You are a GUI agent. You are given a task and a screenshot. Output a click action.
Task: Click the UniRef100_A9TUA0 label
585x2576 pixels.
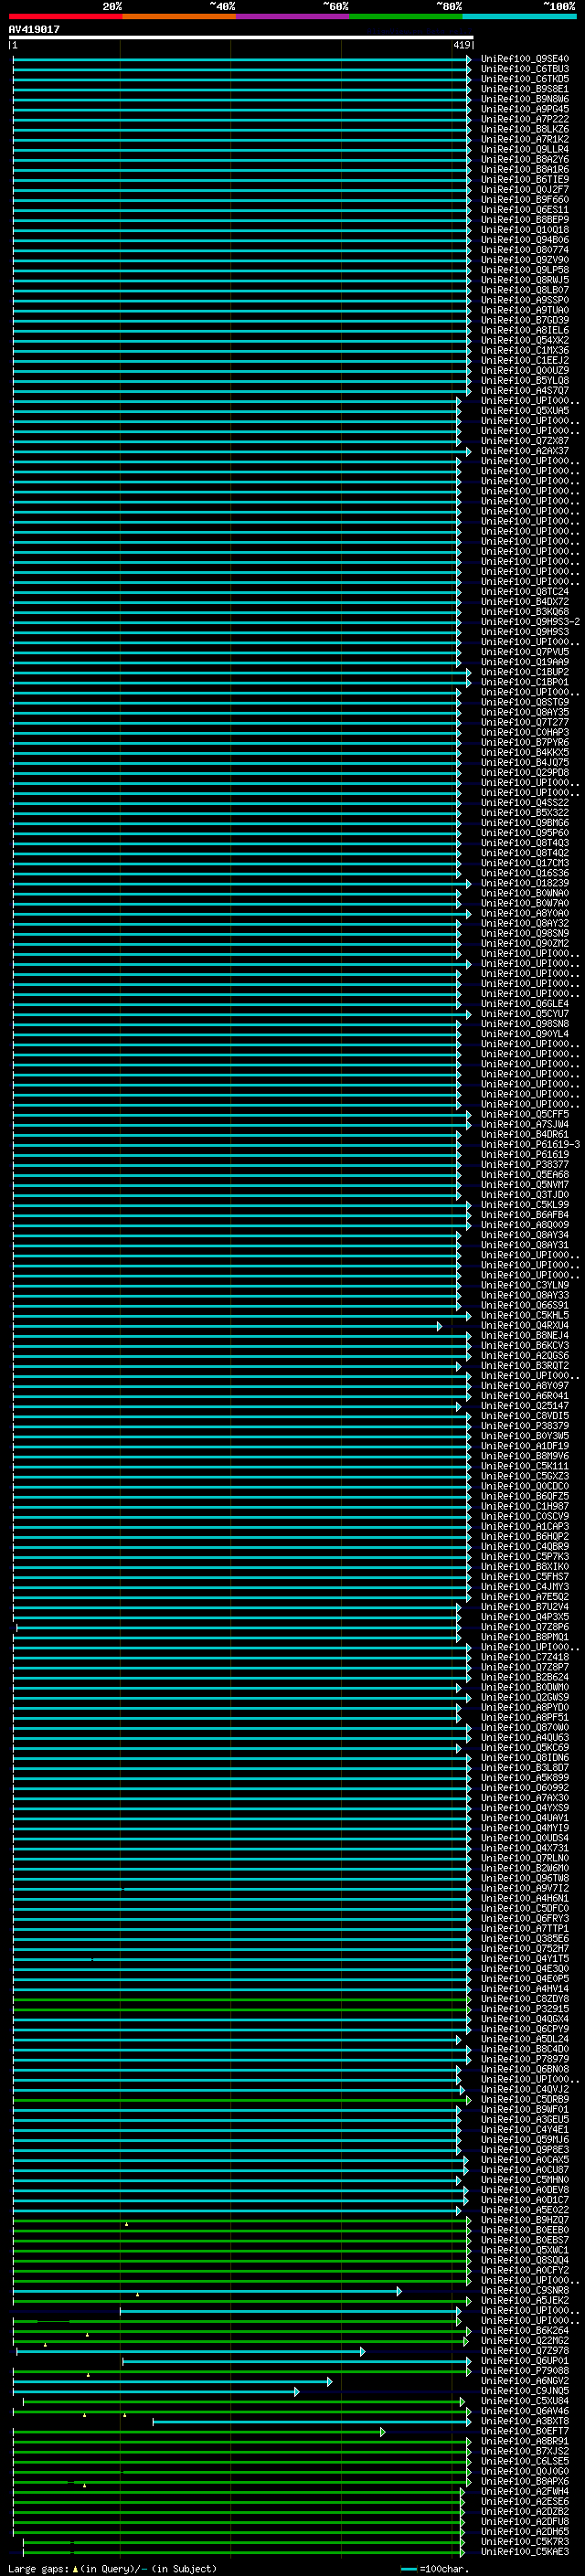524,310
